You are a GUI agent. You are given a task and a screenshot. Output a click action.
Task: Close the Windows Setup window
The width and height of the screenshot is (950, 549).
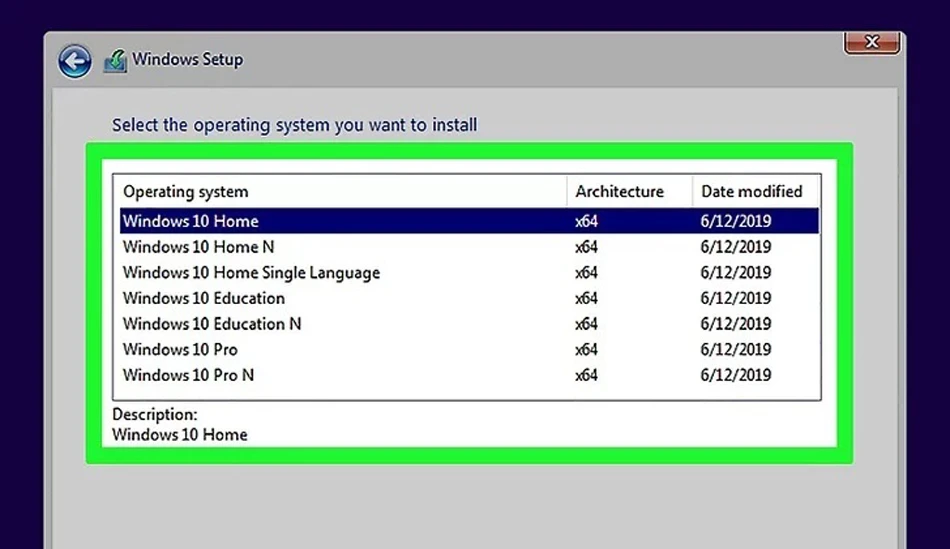(872, 42)
